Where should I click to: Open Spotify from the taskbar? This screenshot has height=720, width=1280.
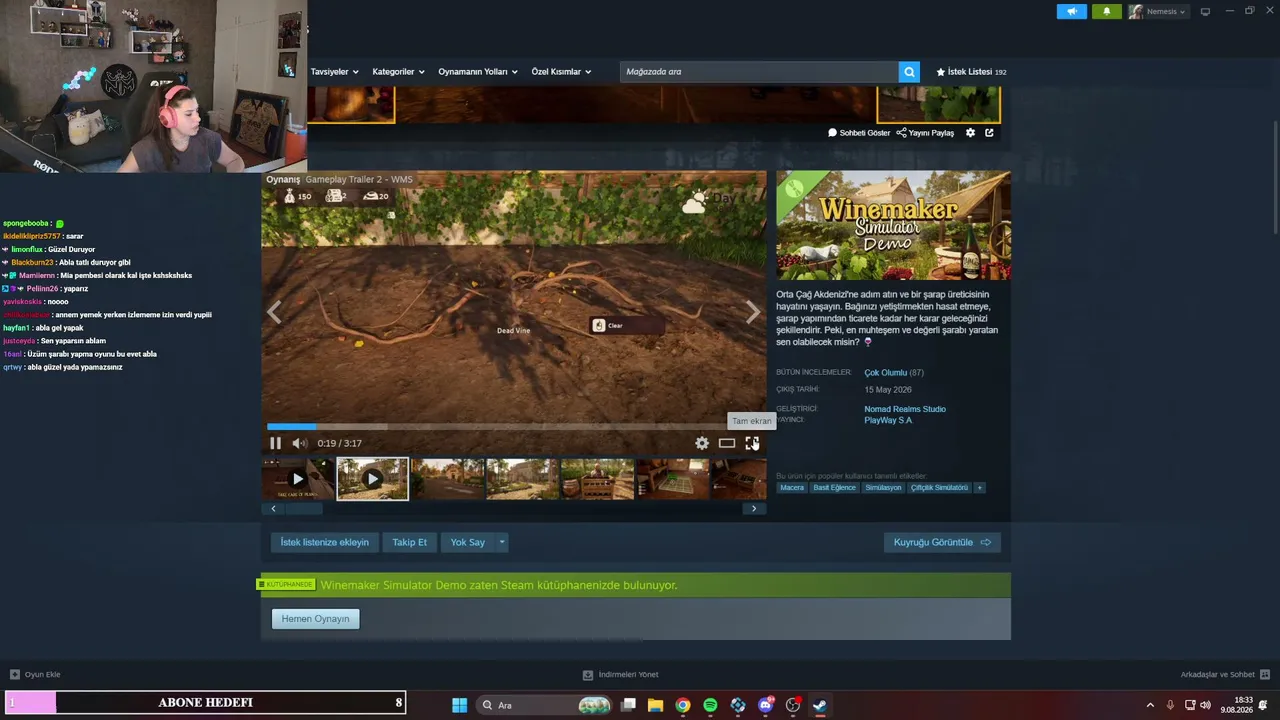coord(710,705)
